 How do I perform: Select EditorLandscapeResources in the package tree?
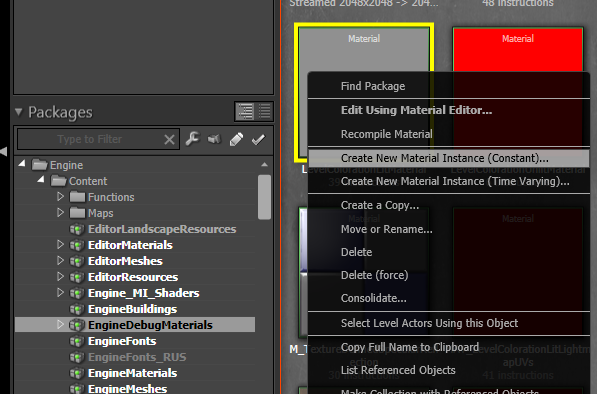tap(162, 229)
